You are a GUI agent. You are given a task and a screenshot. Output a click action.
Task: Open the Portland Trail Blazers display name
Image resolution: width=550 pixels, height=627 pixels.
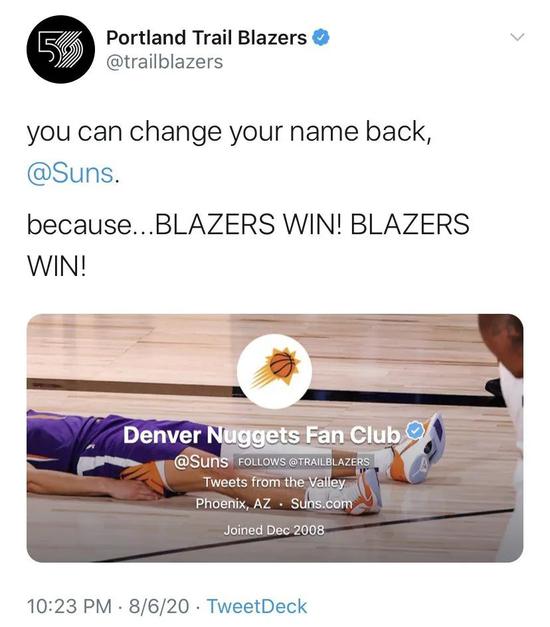[x=206, y=38]
